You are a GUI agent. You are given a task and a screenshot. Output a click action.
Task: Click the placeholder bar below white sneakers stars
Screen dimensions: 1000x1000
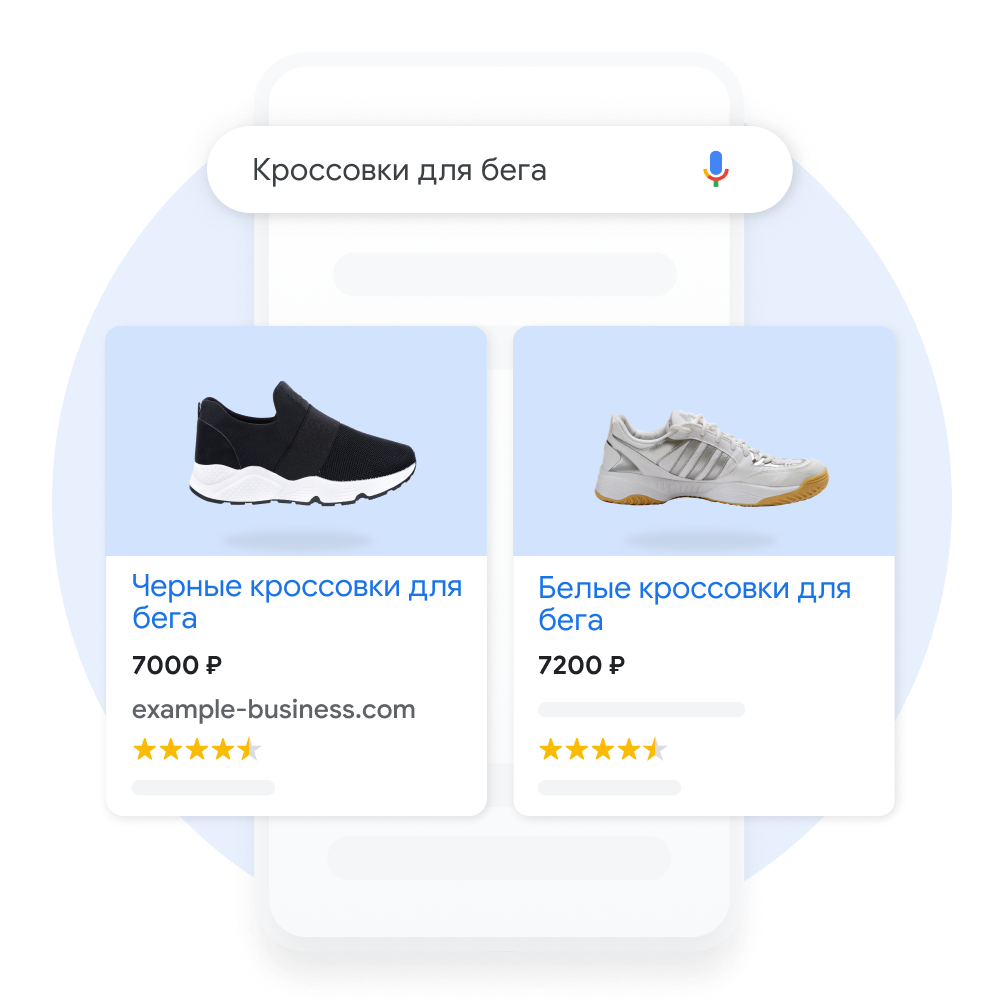tap(610, 788)
